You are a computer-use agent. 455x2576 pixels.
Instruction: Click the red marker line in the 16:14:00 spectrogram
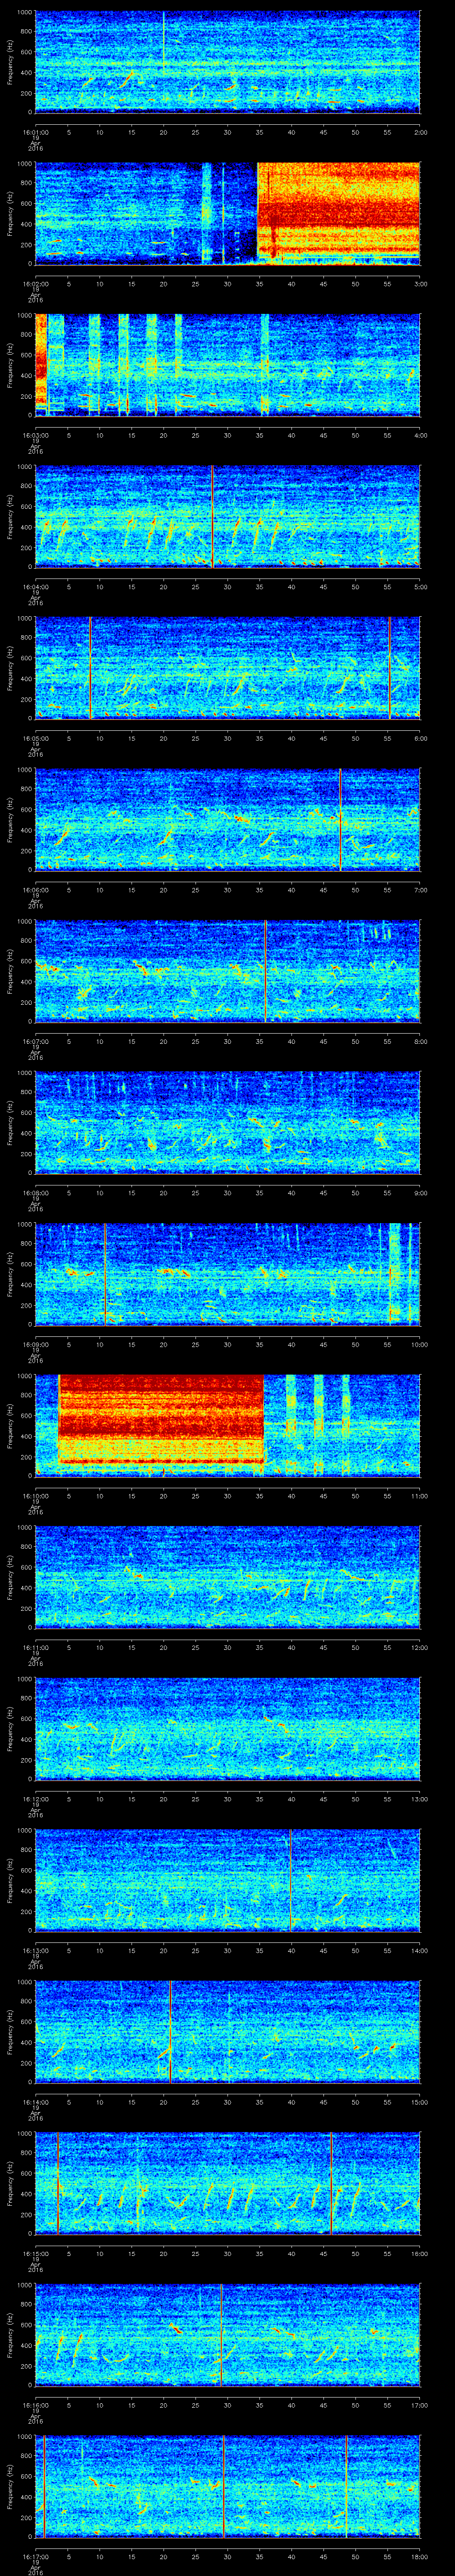pyautogui.click(x=170, y=2032)
